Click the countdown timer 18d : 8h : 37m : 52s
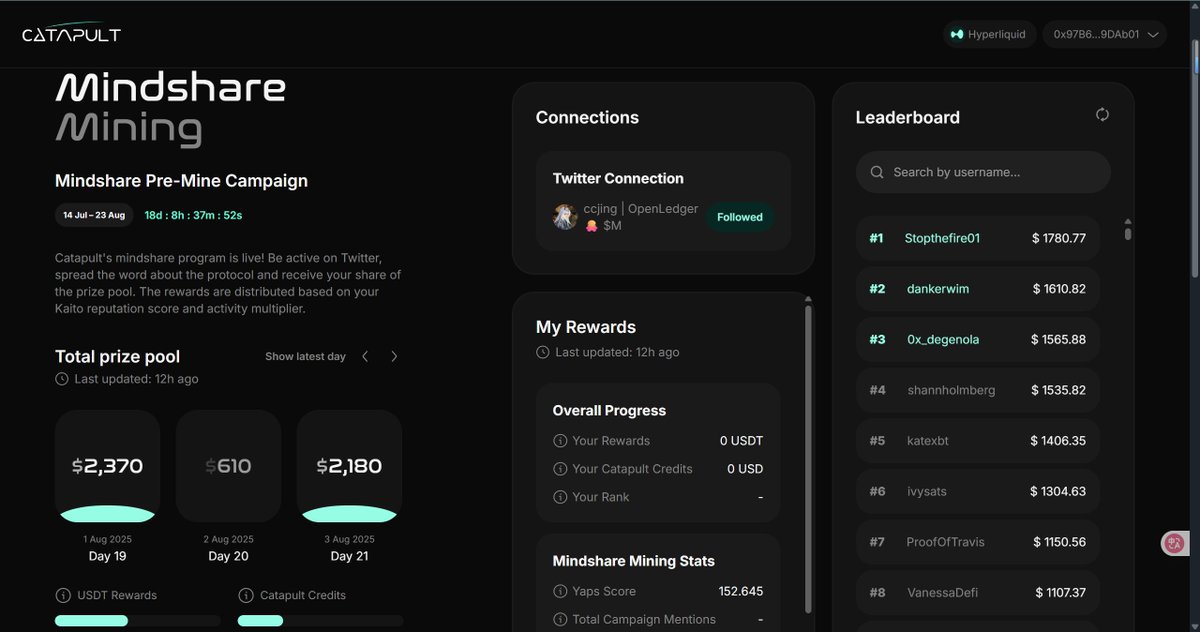The height and width of the screenshot is (632, 1200). point(194,215)
